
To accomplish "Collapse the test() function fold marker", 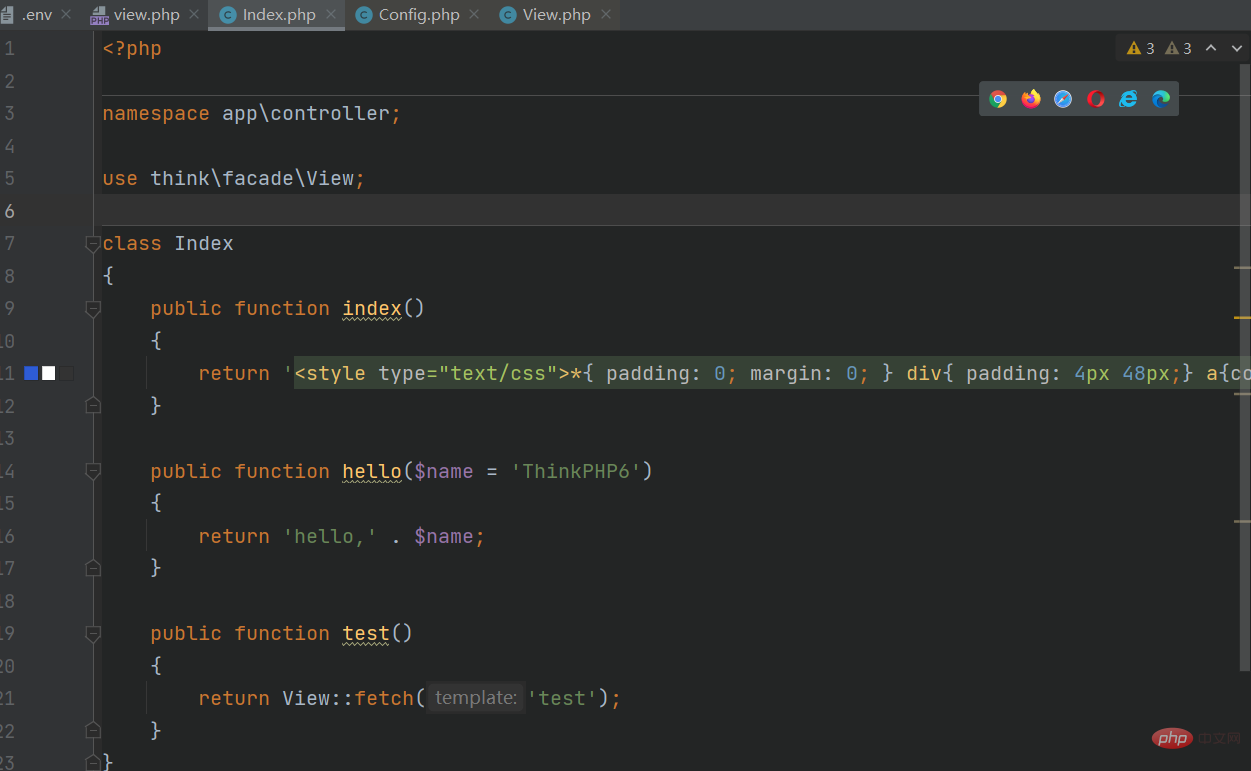I will (x=93, y=634).
